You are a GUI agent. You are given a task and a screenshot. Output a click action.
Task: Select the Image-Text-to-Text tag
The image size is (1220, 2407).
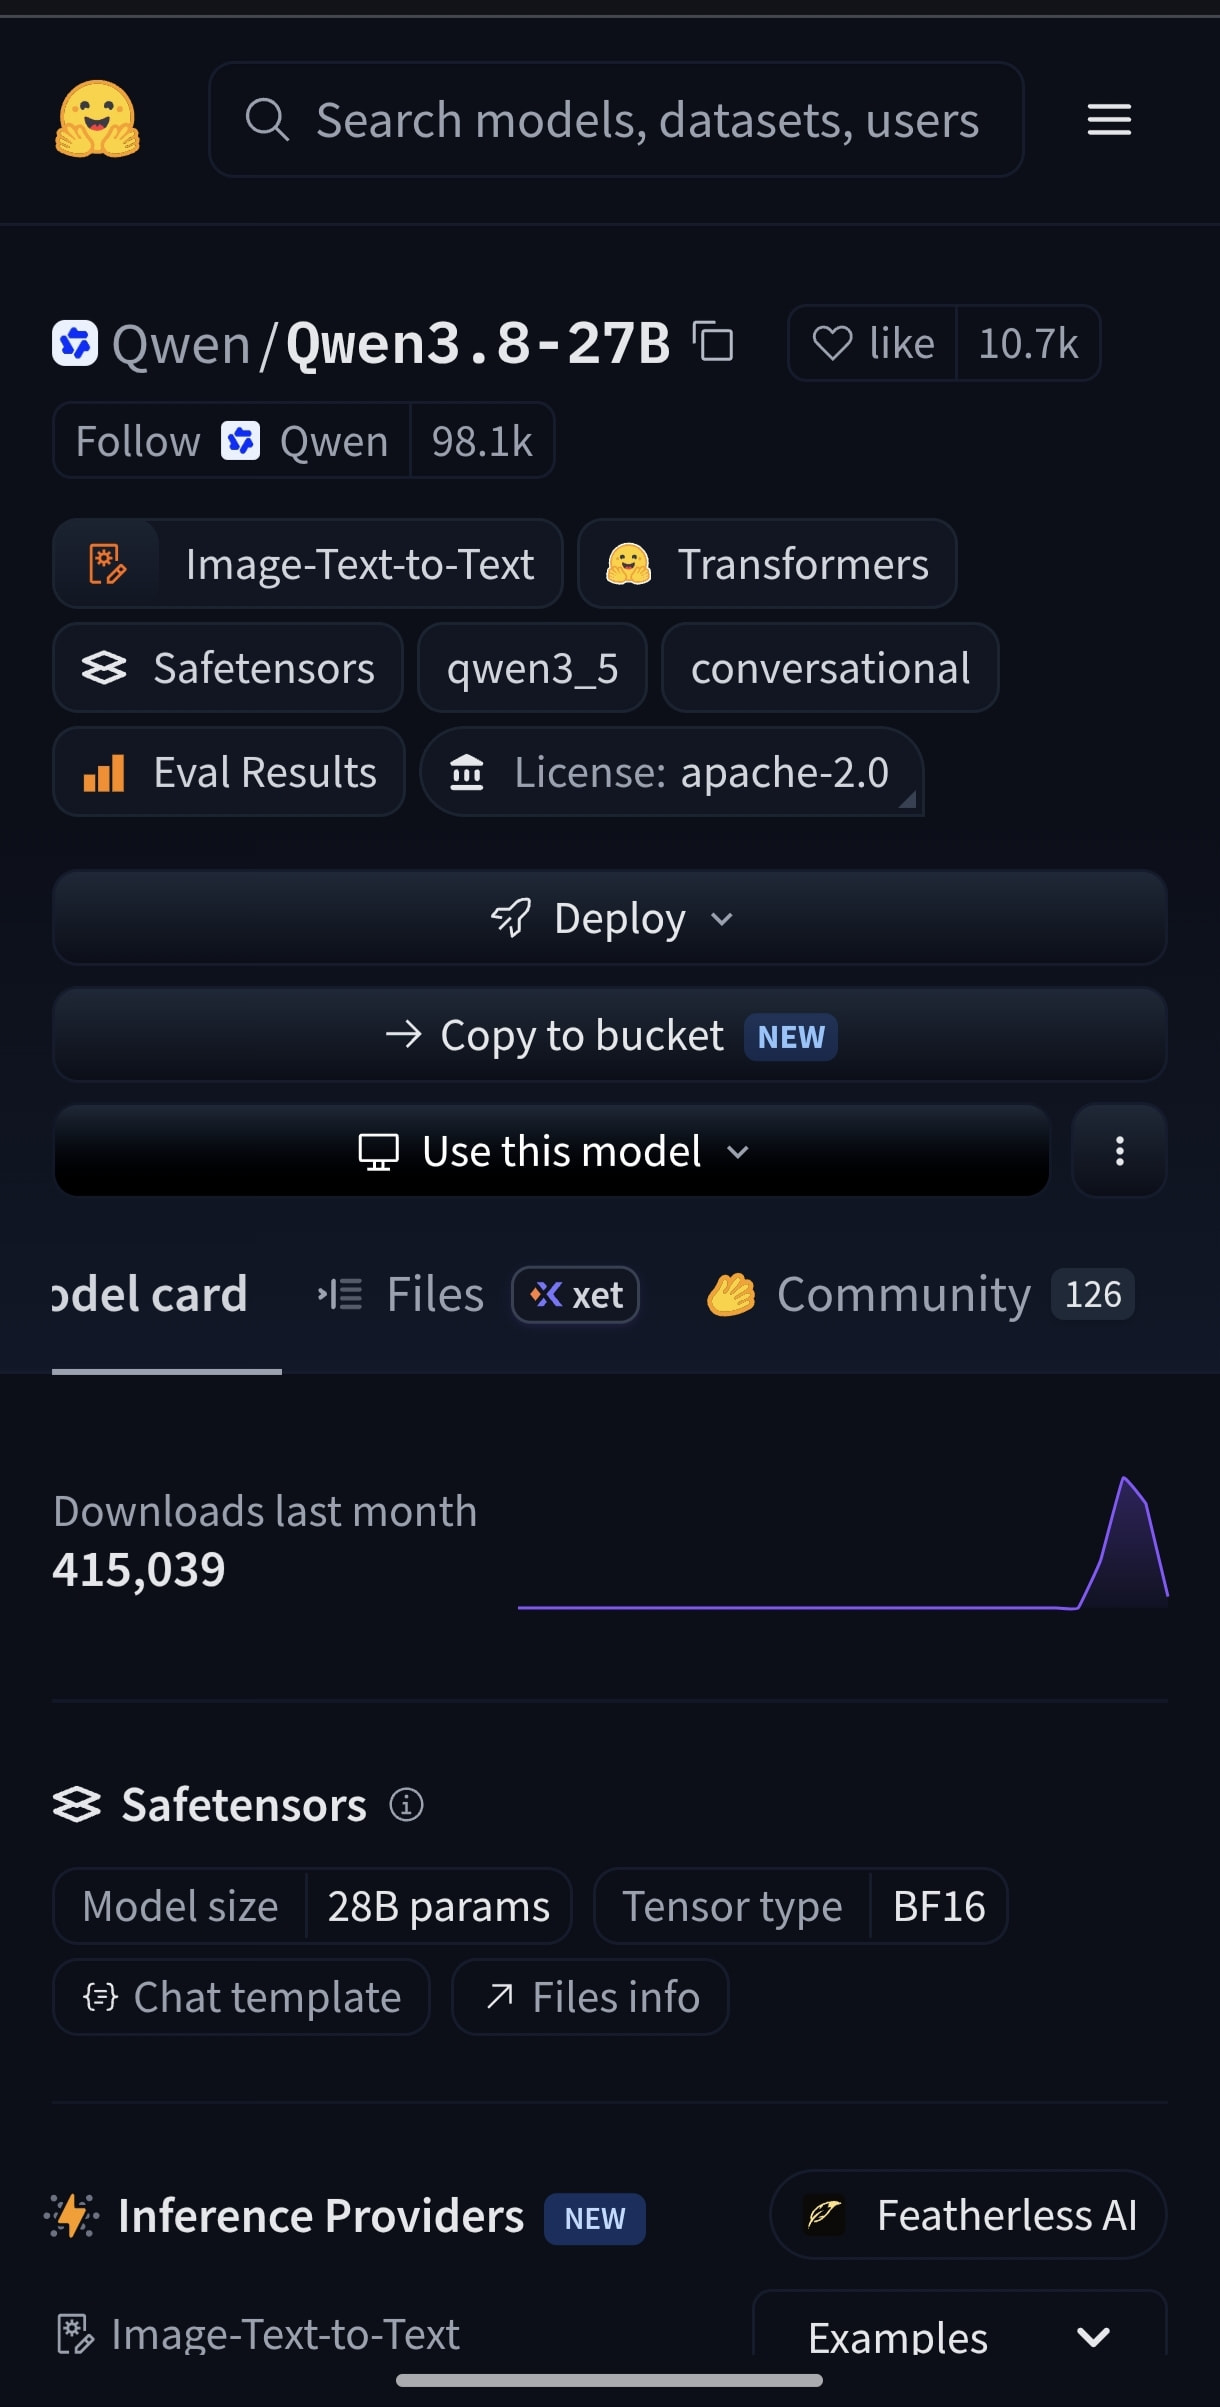coord(308,564)
